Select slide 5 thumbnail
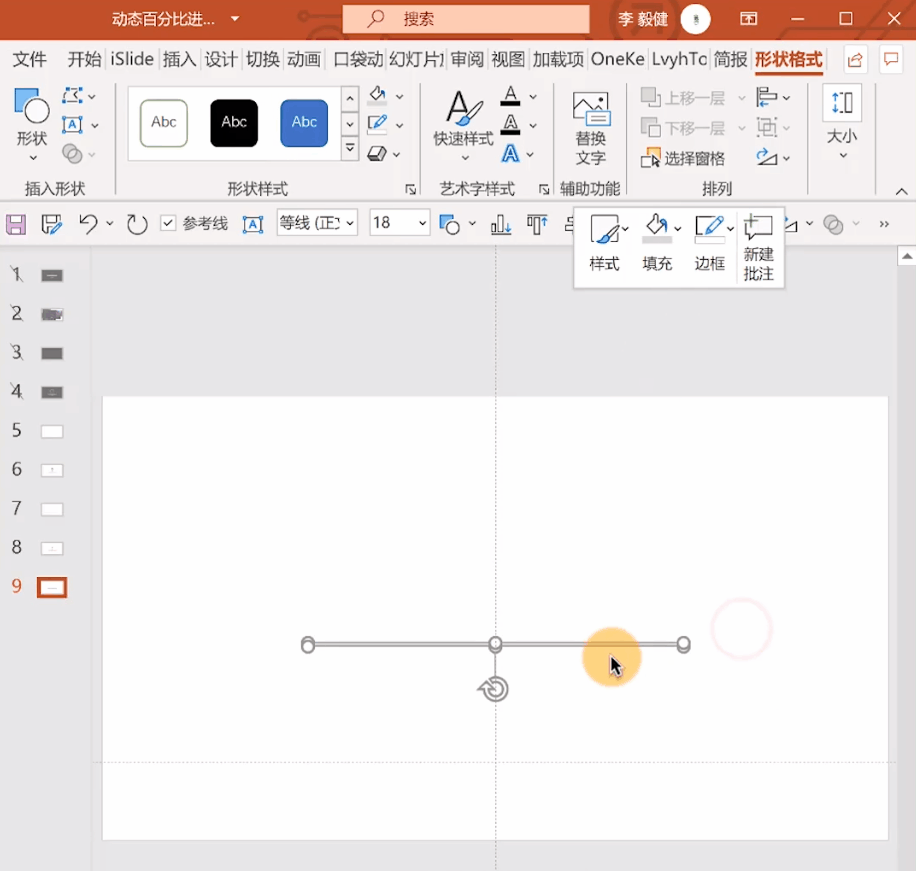Viewport: 916px width, 871px height. coord(51,432)
